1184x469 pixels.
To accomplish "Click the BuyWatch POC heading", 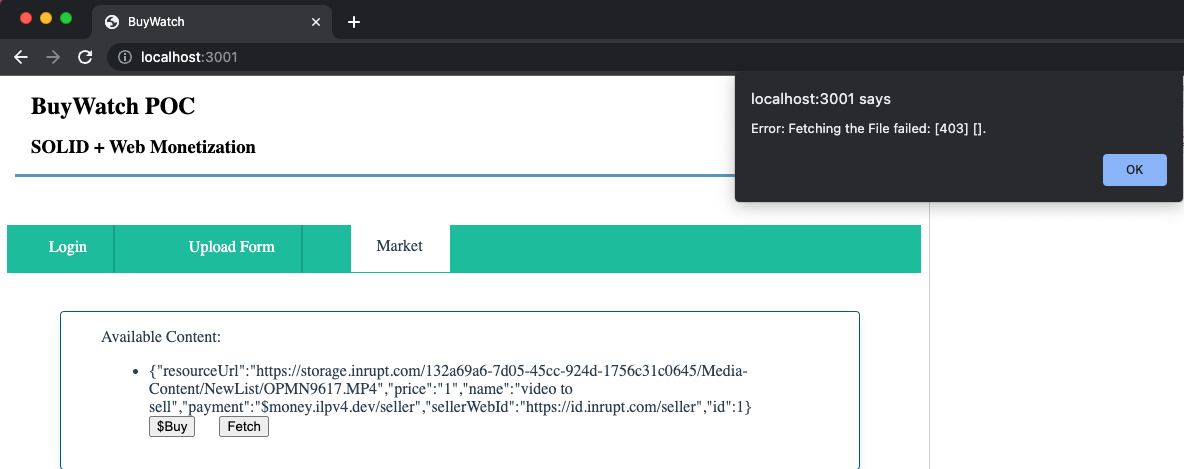I will pos(113,106).
